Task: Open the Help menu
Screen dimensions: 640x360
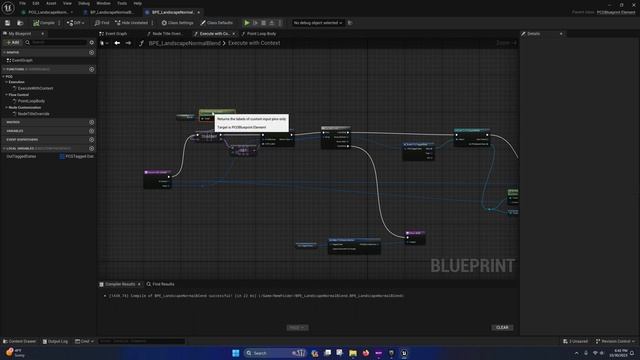Action: point(138,3)
